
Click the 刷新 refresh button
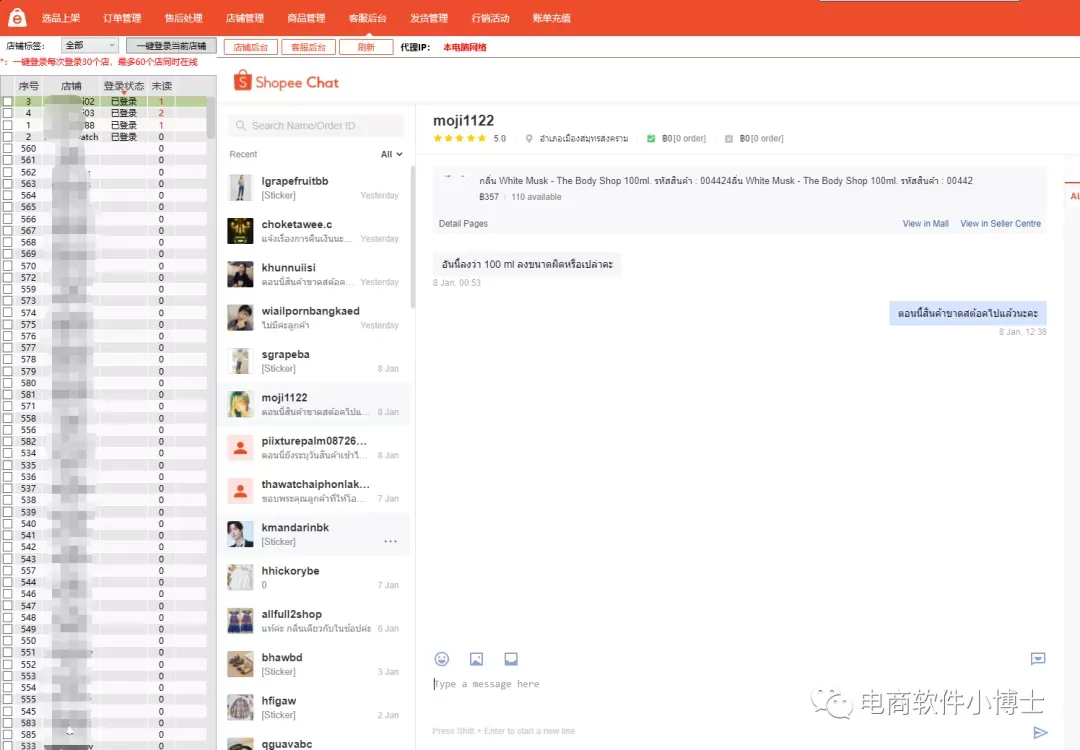coord(366,47)
